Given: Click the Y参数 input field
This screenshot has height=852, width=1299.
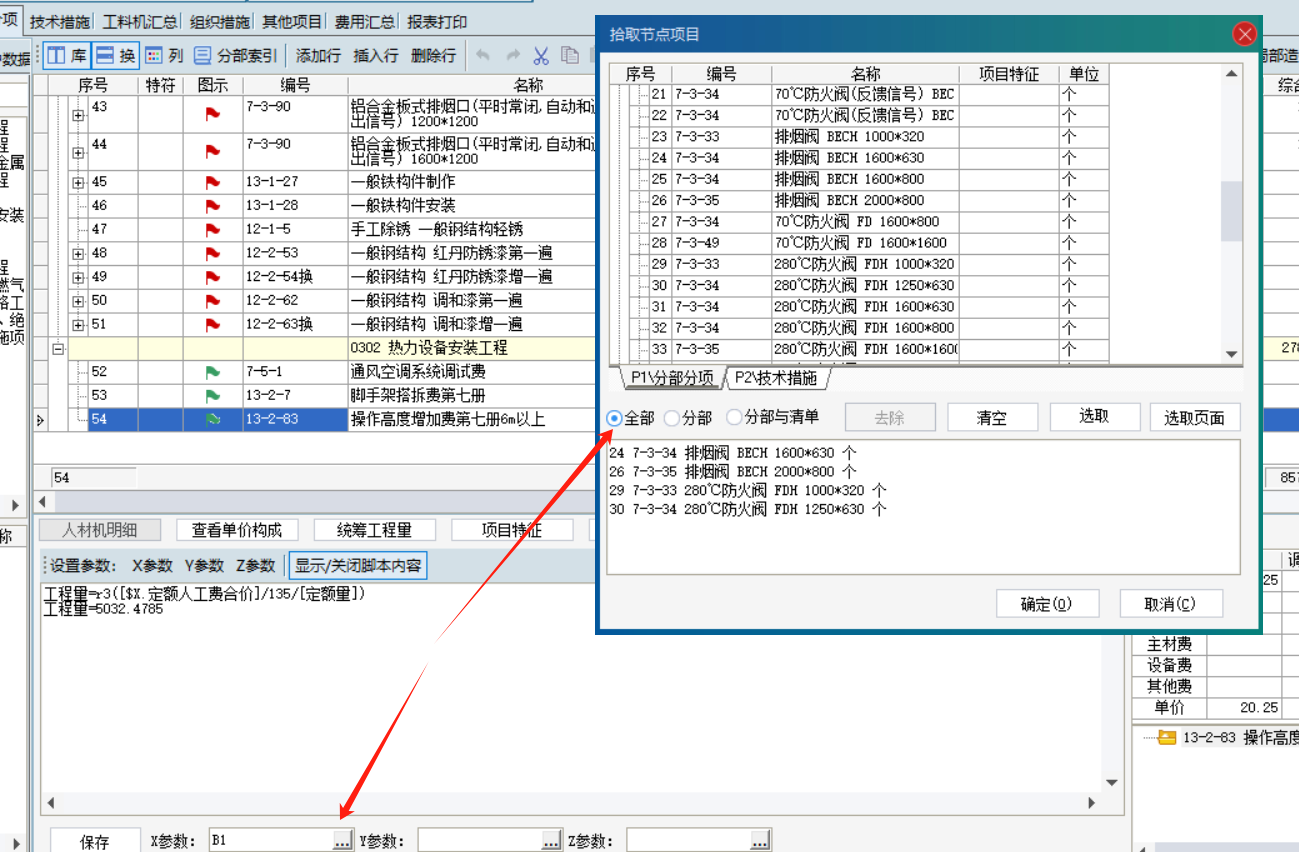Looking at the screenshot, I should (479, 841).
